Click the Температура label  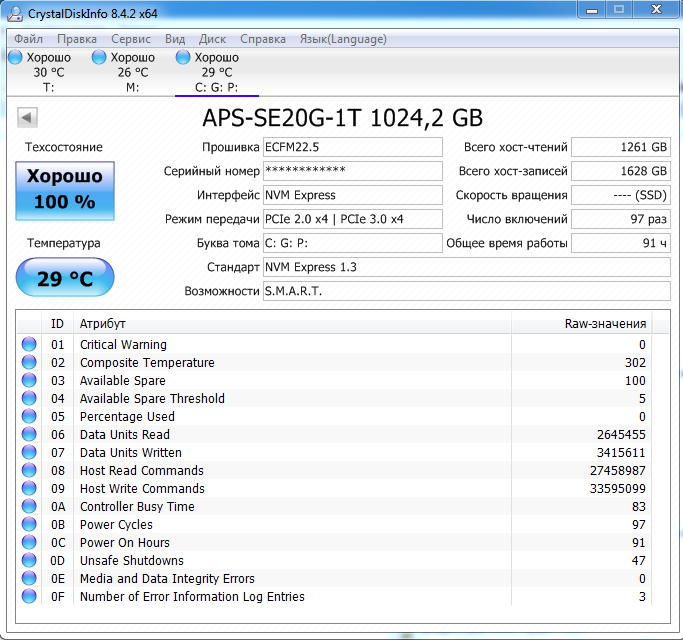pos(64,243)
